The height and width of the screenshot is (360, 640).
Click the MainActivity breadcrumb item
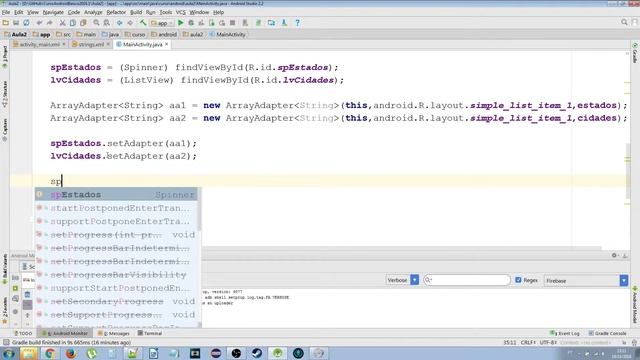click(x=227, y=34)
